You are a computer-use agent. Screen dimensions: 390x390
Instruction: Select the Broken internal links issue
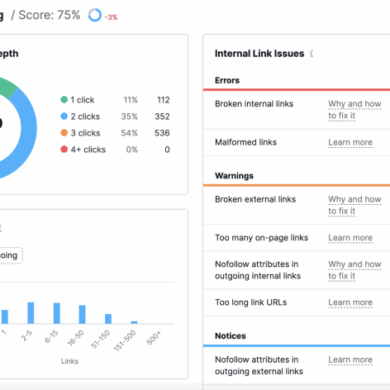254,104
